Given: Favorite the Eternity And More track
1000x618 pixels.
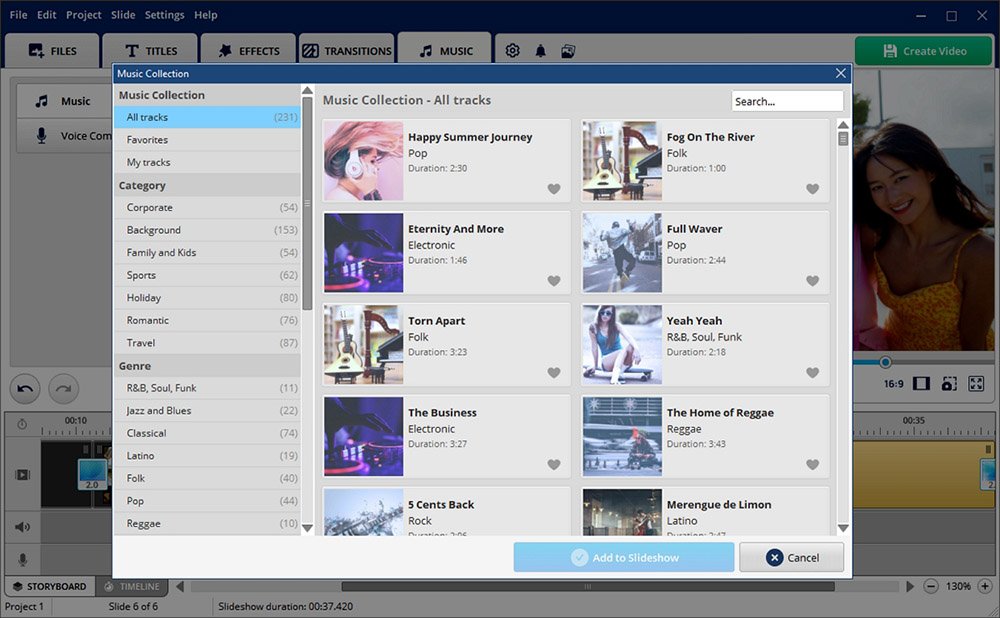Looking at the screenshot, I should [x=554, y=281].
